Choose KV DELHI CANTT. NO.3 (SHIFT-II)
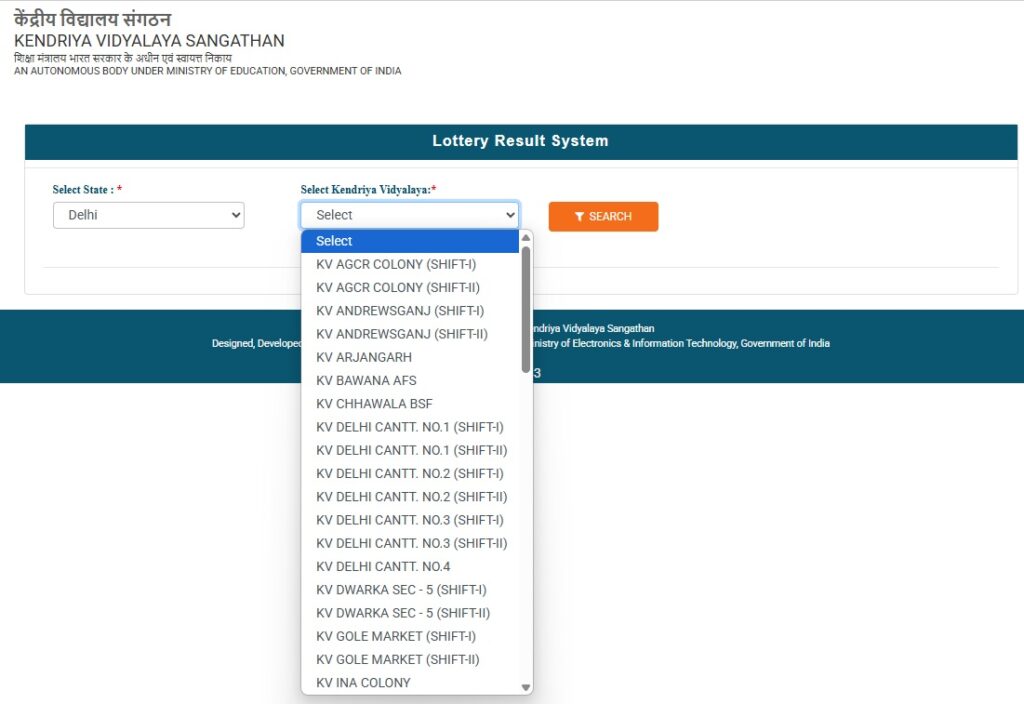Viewport: 1024px width, 704px height. pos(409,543)
